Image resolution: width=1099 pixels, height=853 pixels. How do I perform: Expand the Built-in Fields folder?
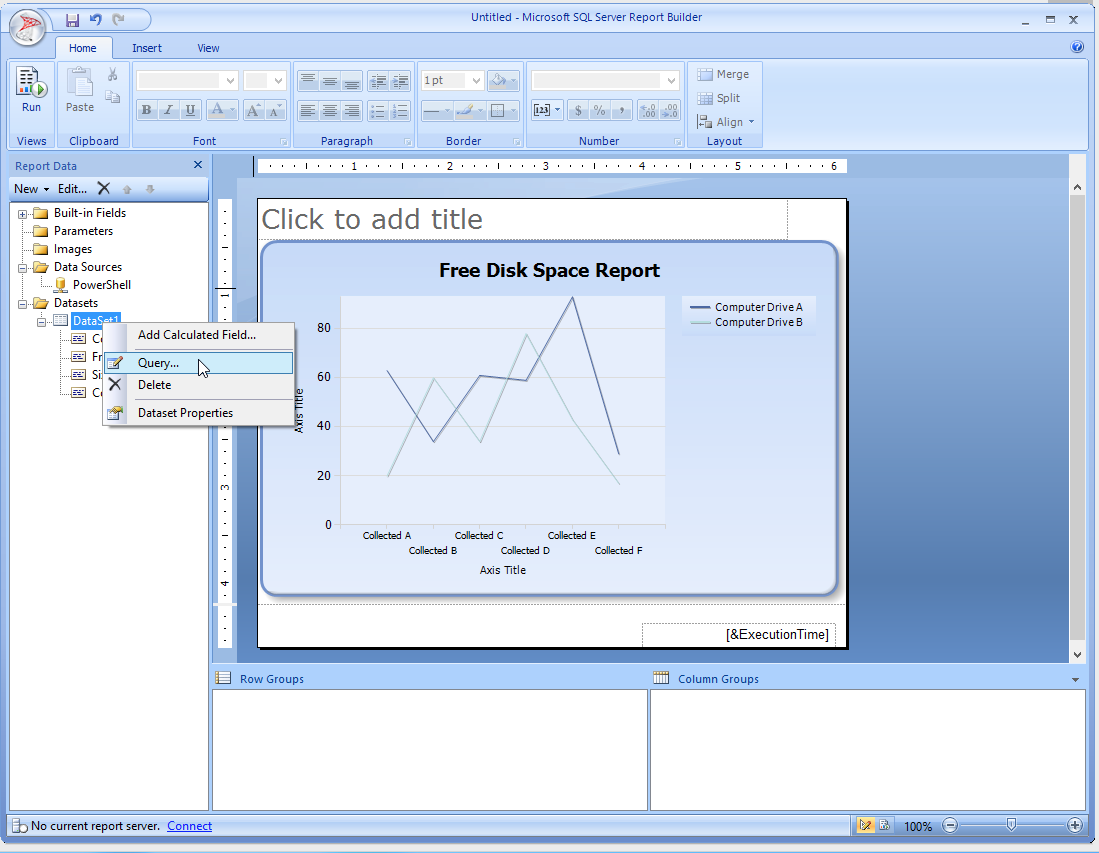(x=23, y=214)
